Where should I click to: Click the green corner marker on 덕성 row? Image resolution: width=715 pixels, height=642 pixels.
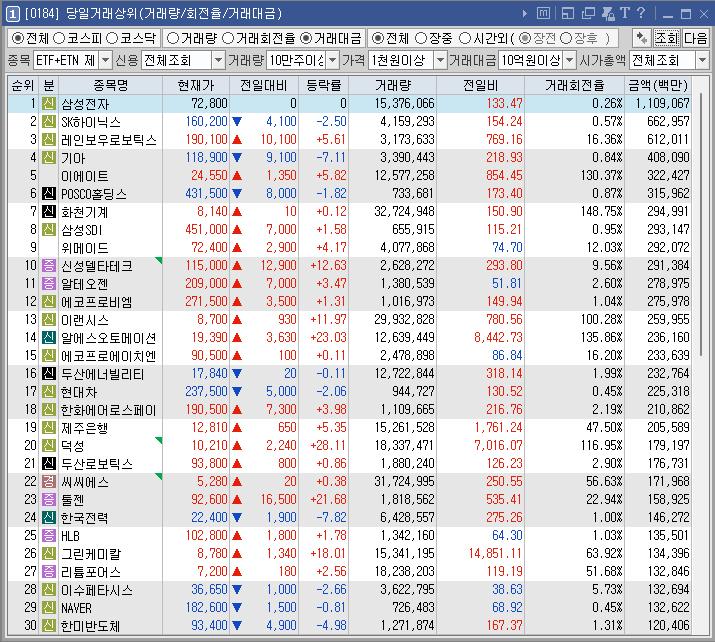(159, 440)
